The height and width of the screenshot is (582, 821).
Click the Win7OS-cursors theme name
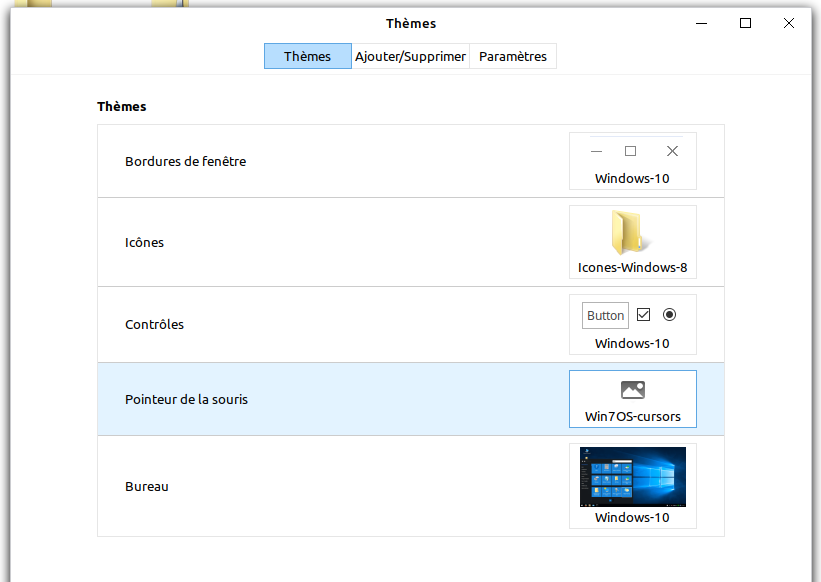pos(632,416)
